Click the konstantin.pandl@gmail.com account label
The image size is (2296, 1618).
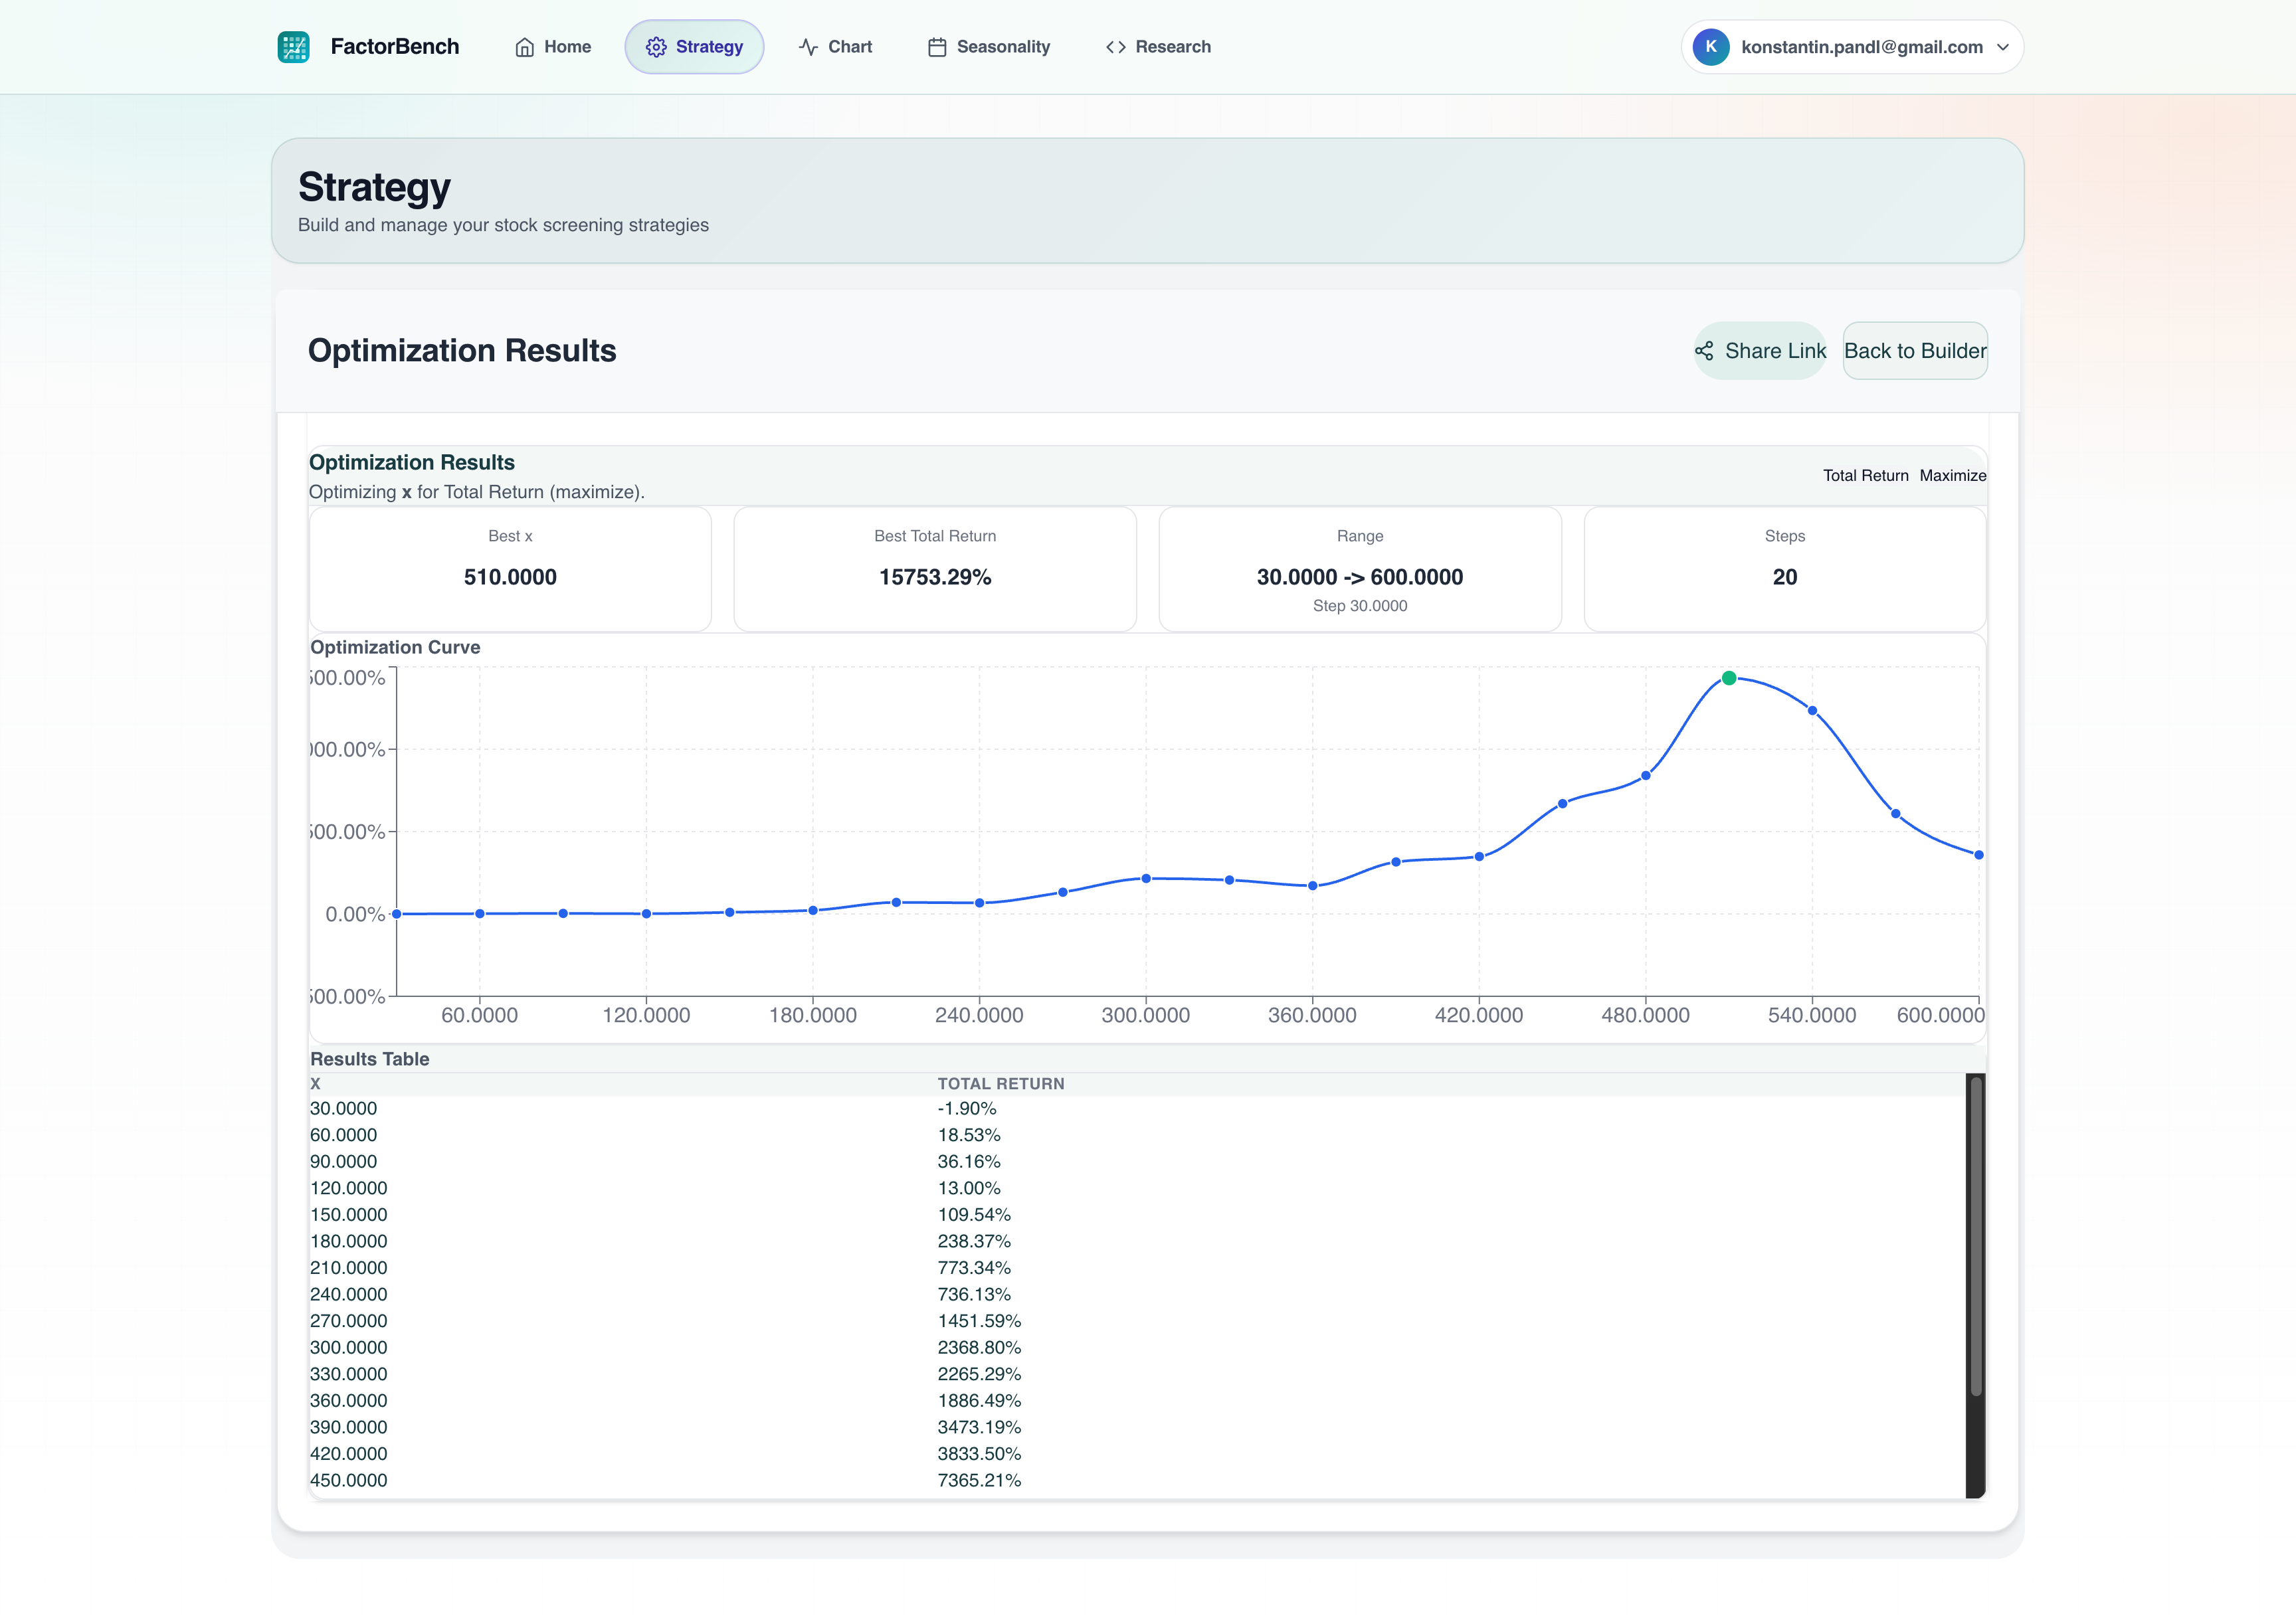(x=1862, y=46)
